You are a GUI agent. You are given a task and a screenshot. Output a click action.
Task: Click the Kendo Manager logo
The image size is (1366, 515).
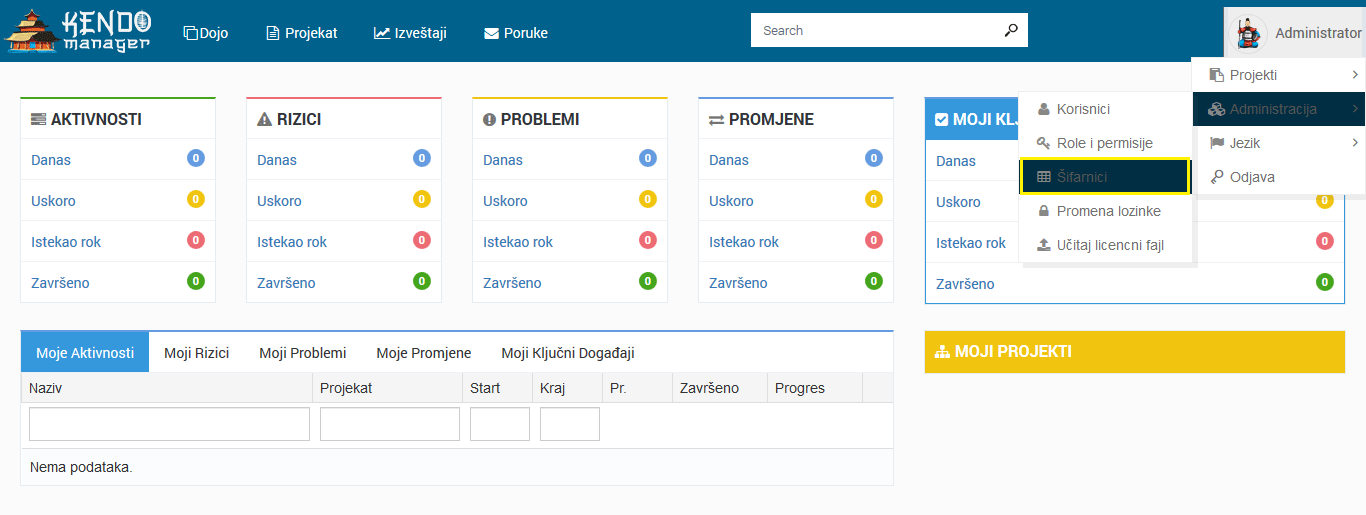click(x=78, y=31)
